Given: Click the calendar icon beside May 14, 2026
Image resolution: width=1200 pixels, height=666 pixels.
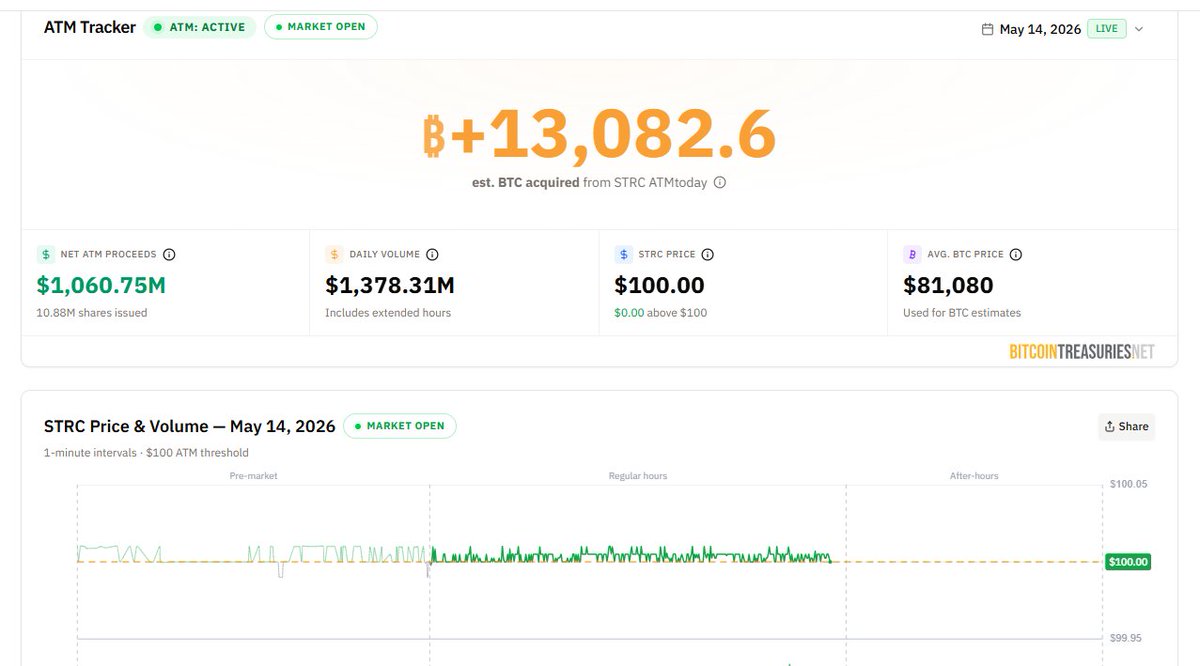Looking at the screenshot, I should (987, 29).
